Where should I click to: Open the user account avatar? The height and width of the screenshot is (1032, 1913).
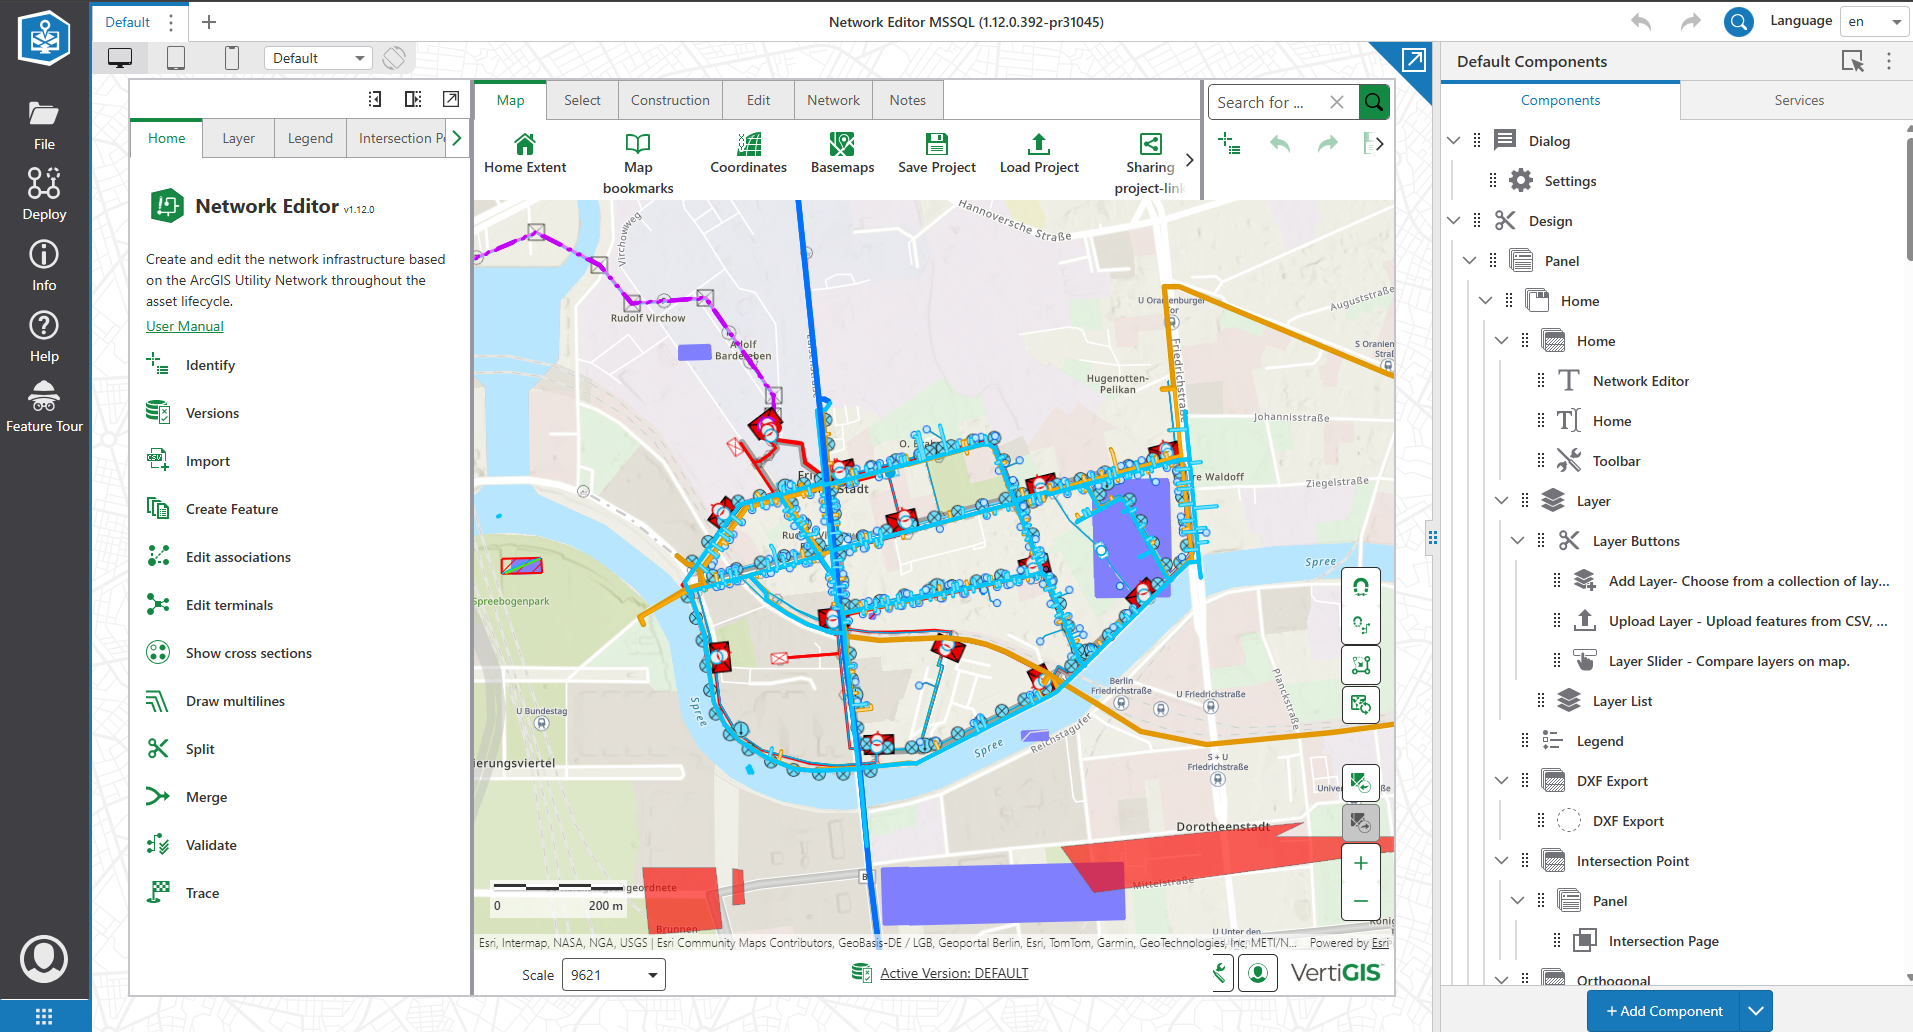44,959
